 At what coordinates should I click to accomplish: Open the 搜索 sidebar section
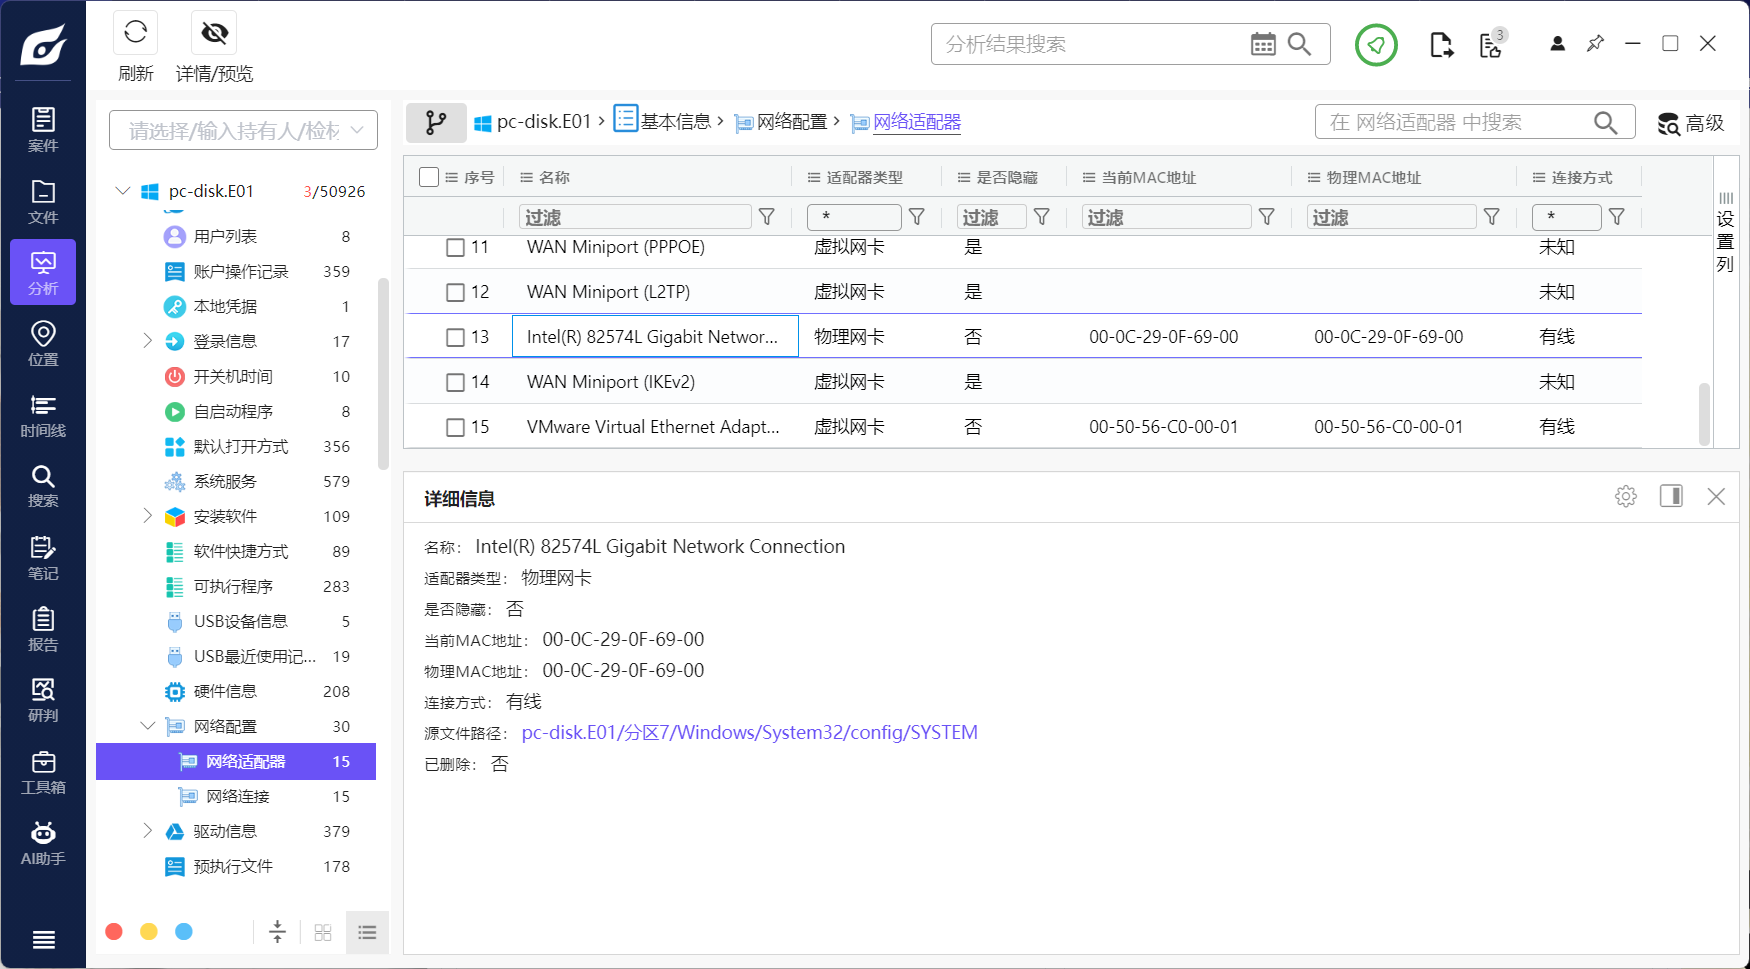tap(43, 486)
